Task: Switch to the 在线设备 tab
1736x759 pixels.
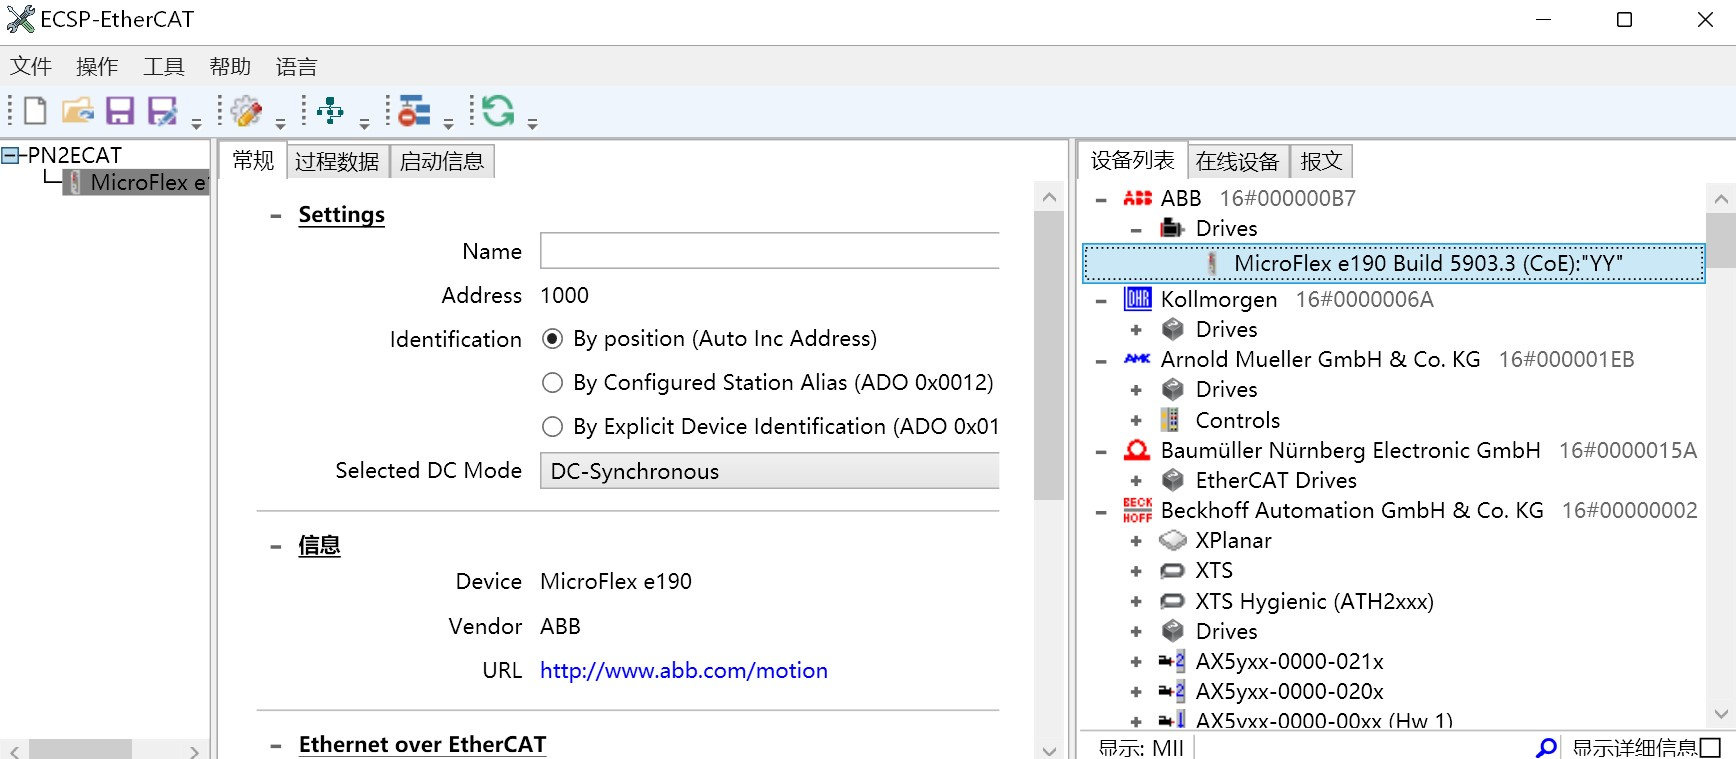Action: pos(1237,161)
